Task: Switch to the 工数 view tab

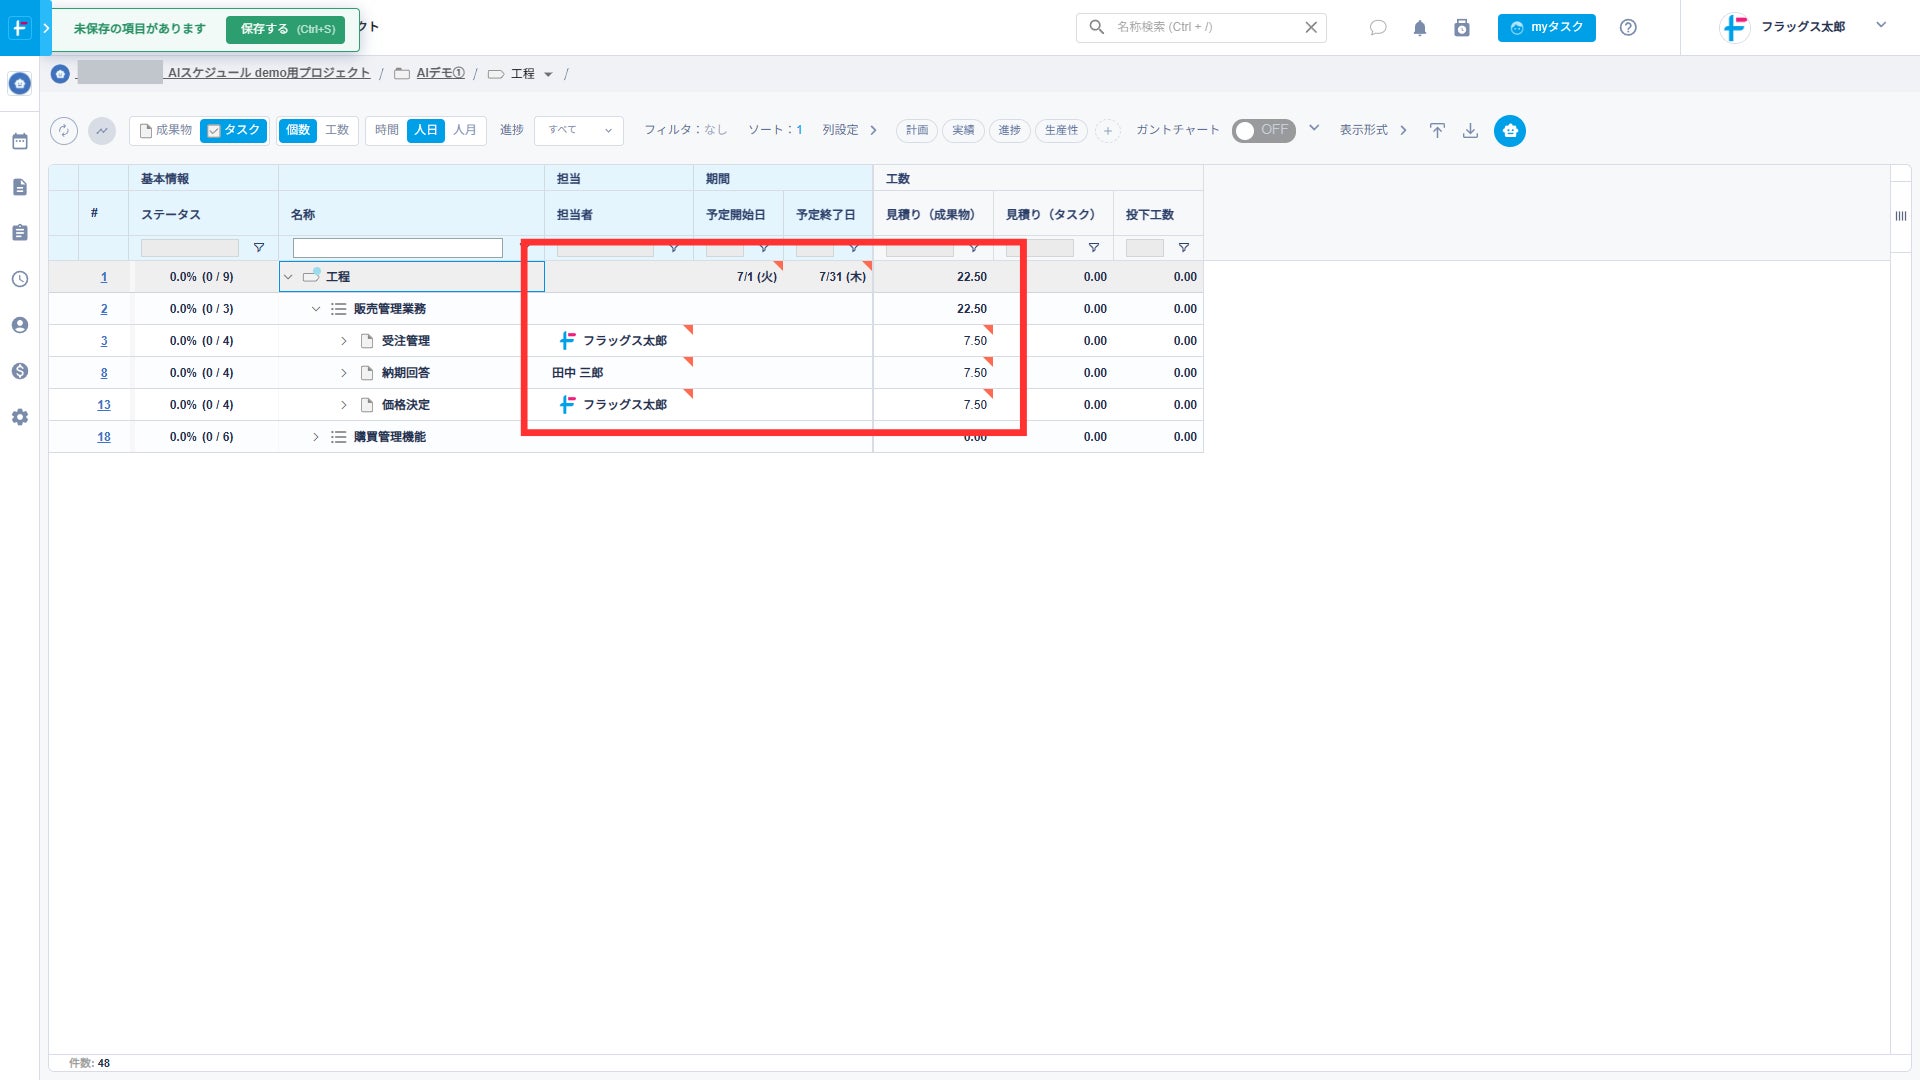Action: pyautogui.click(x=337, y=131)
